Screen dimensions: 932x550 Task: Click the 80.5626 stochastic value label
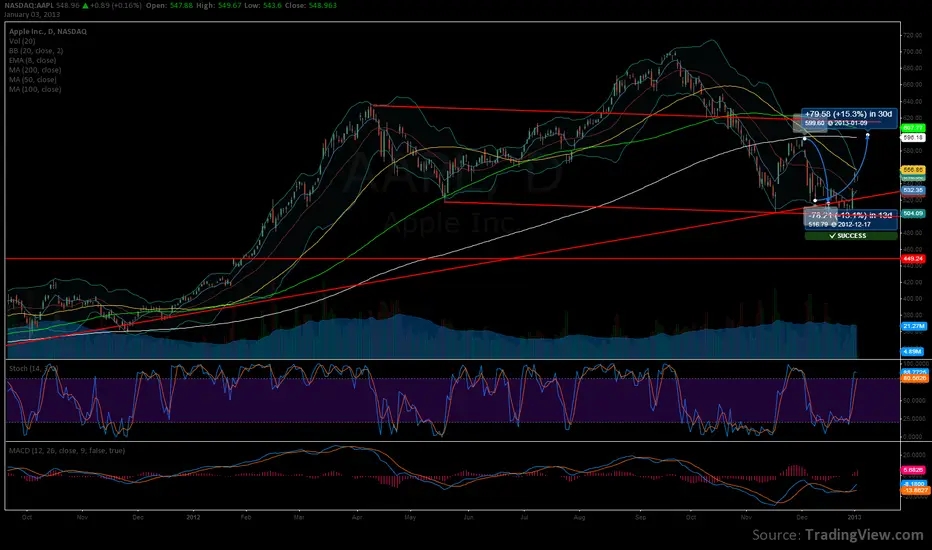(915, 378)
